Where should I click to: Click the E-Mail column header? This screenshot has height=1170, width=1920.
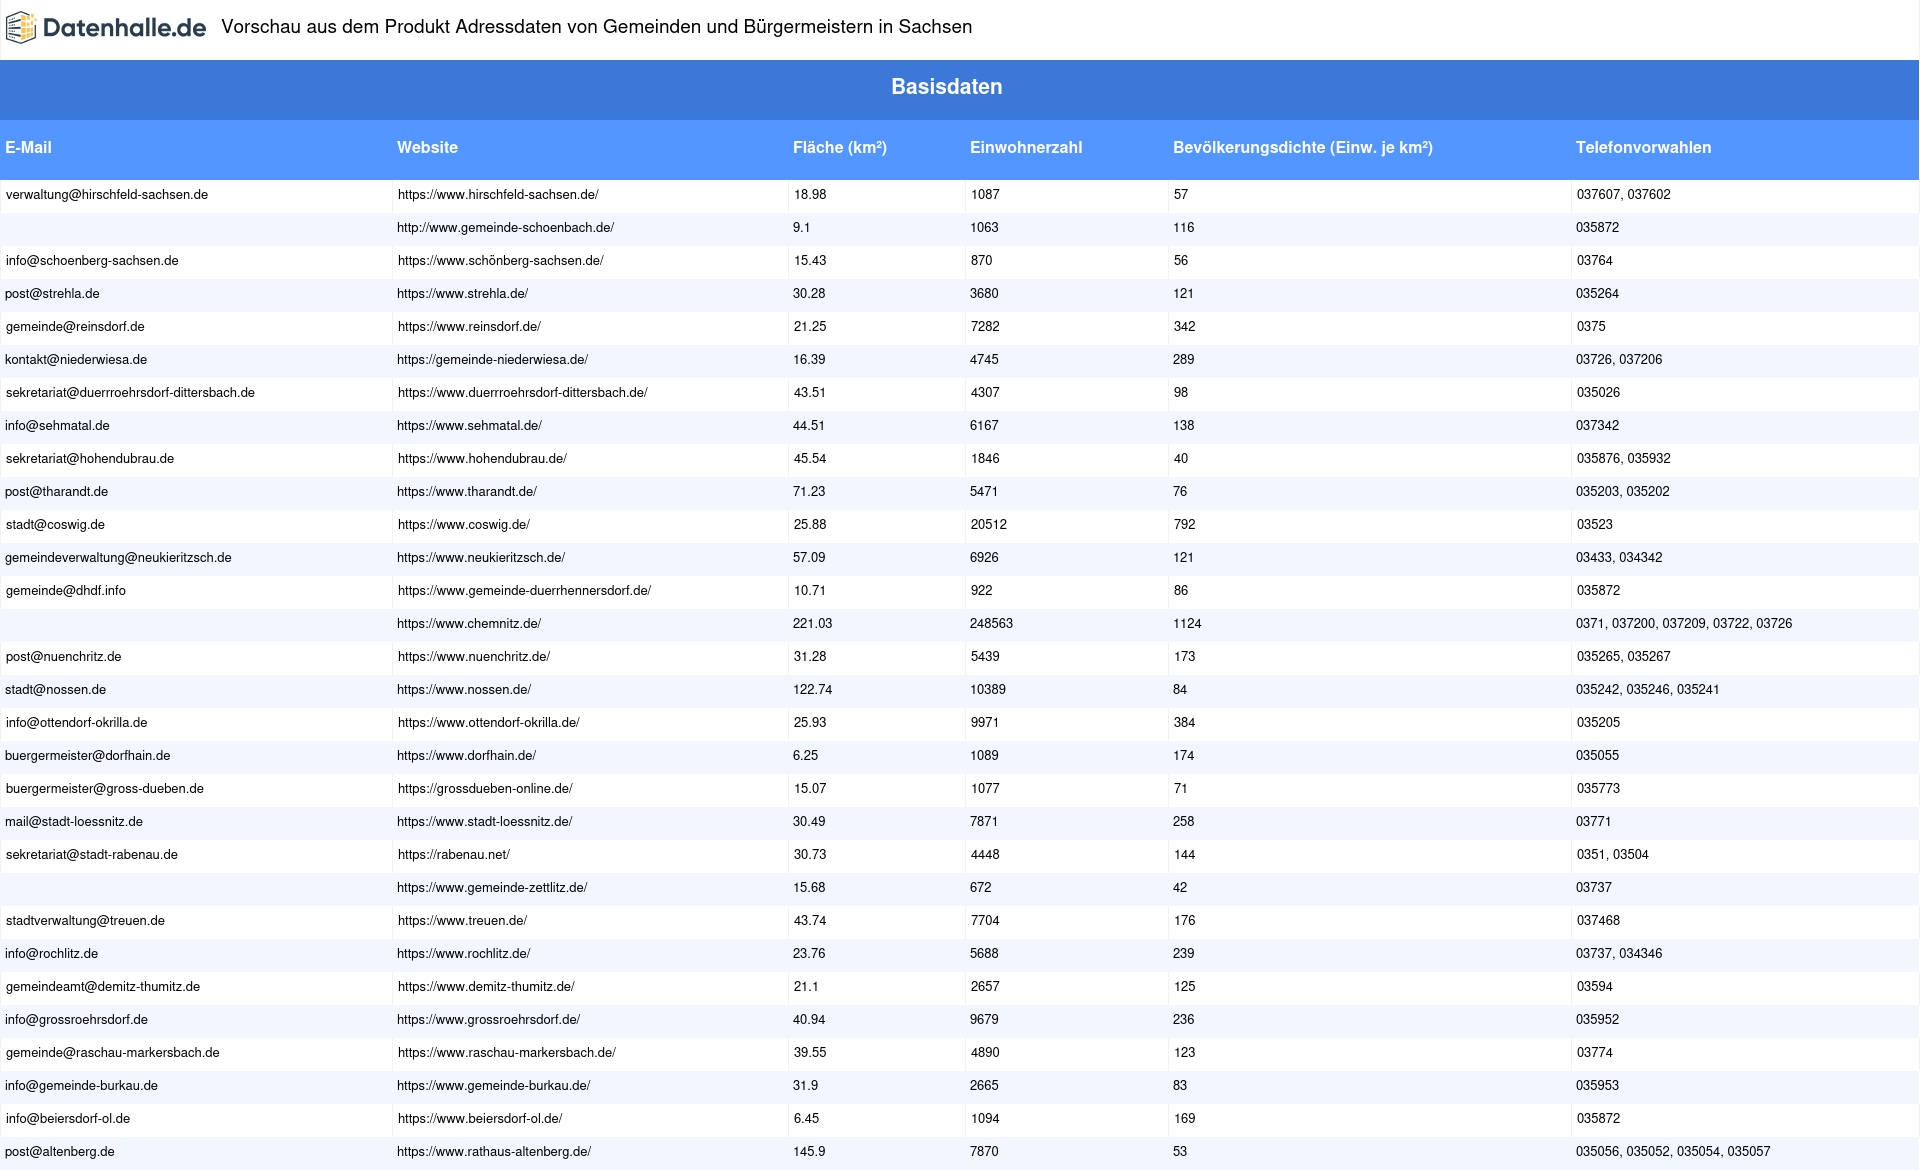(28, 147)
